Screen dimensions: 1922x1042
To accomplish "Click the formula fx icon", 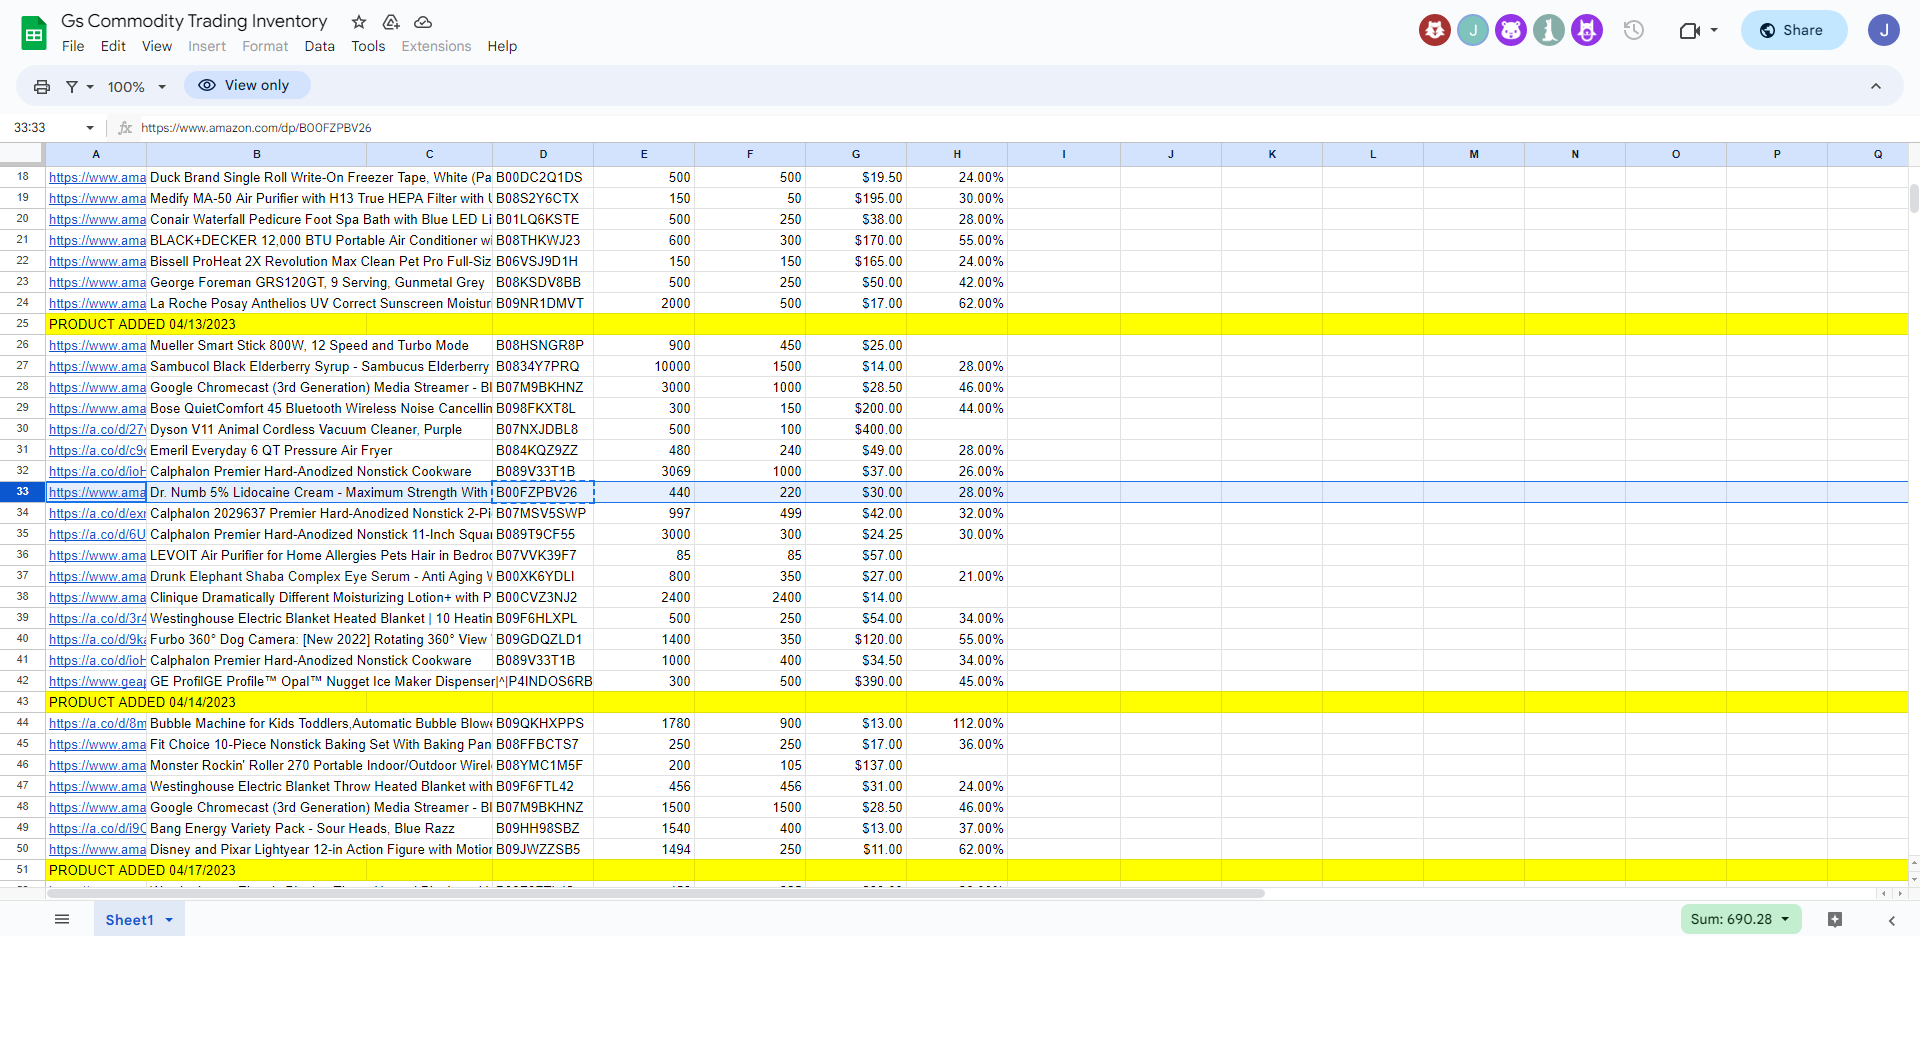I will pos(125,128).
